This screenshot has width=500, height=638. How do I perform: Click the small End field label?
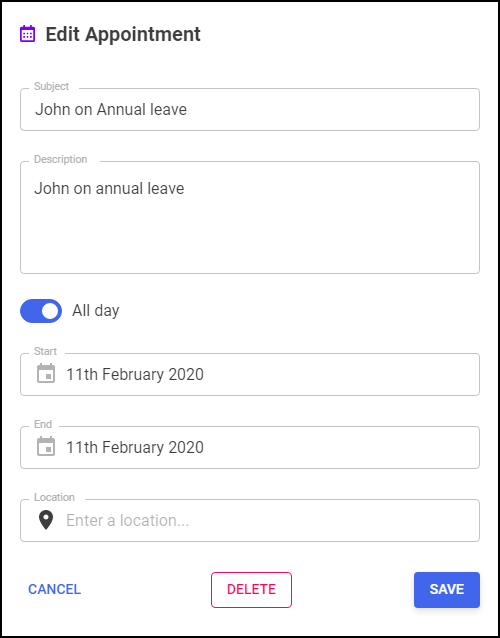pos(43,424)
